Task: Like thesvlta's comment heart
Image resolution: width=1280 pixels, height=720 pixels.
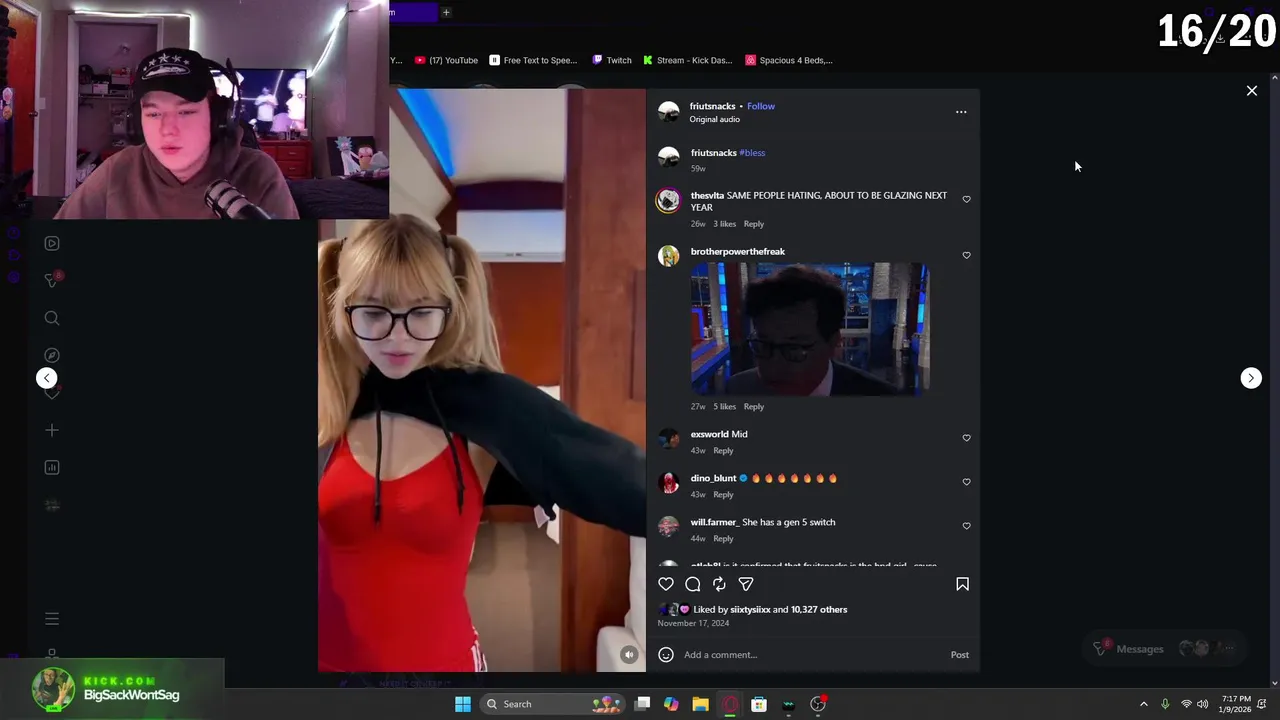Action: pos(966,199)
